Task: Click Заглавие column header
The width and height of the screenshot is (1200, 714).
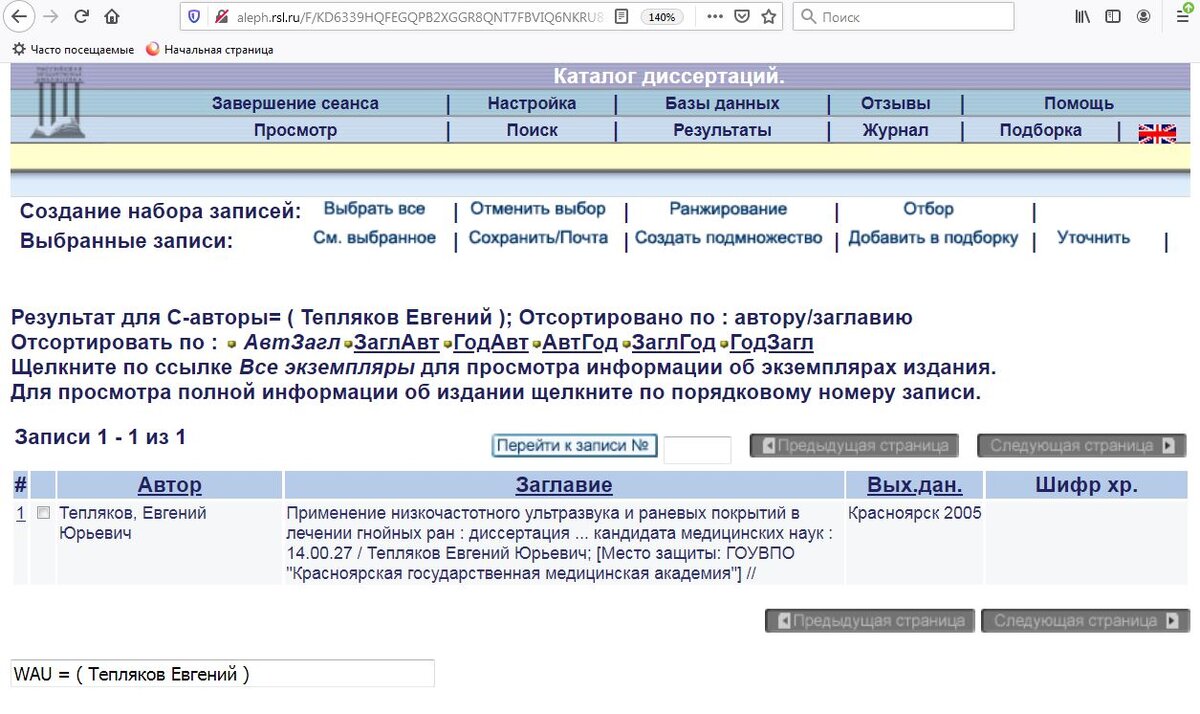Action: pyautogui.click(x=564, y=485)
